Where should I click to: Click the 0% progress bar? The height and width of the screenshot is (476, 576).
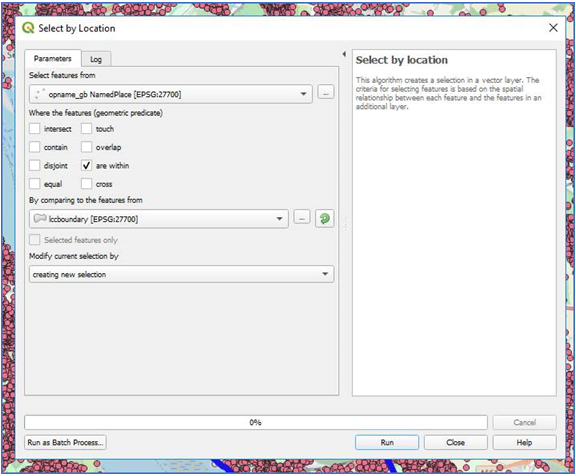[256, 422]
